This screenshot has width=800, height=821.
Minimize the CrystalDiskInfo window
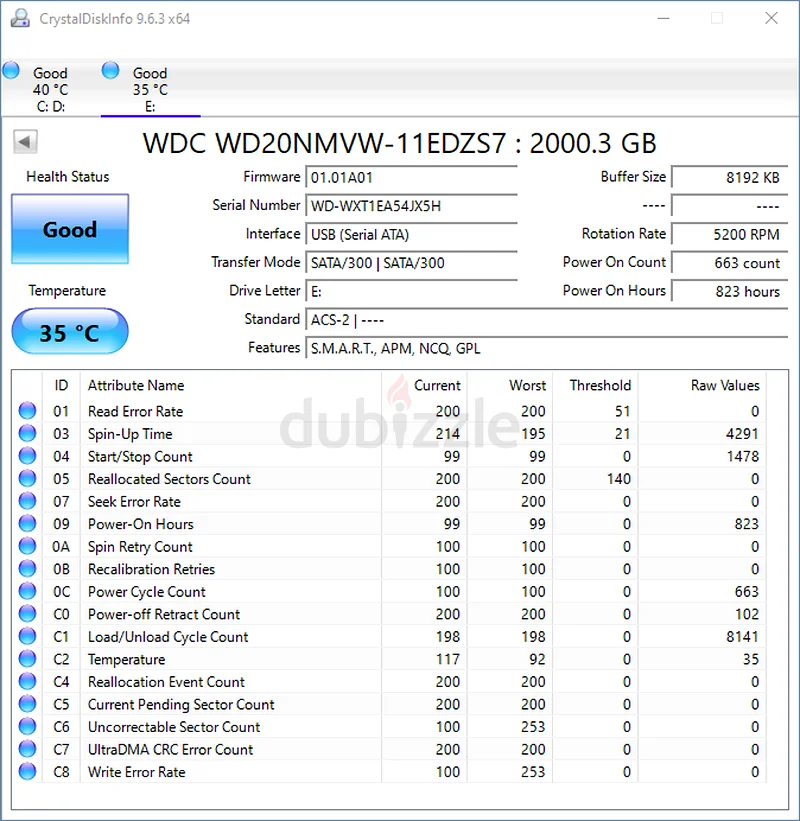pos(663,18)
